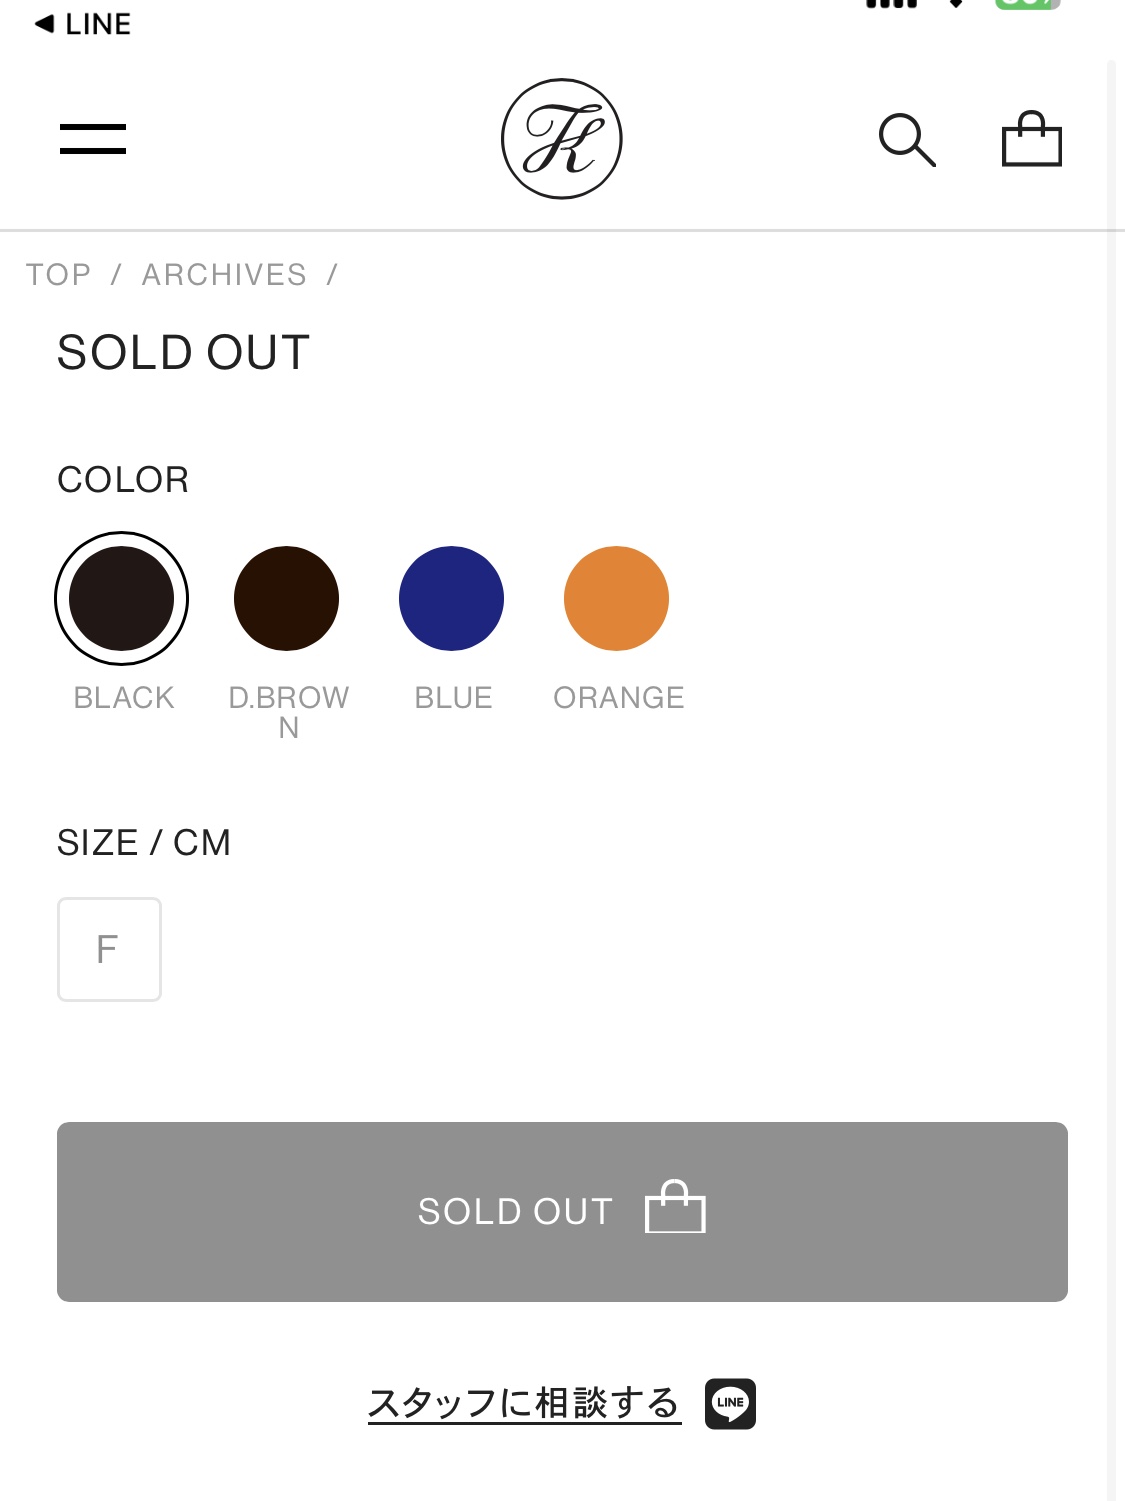Tap the bag icon on the SOLD OUT button

coord(676,1207)
